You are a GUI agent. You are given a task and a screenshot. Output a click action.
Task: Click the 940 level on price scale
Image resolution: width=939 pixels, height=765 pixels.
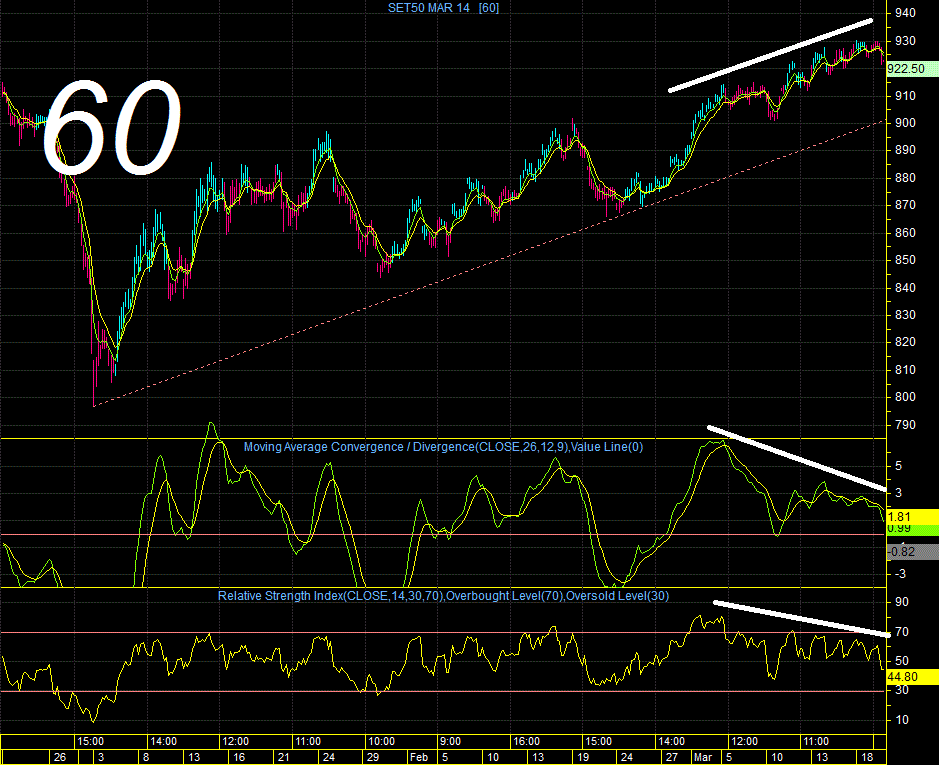(x=905, y=13)
